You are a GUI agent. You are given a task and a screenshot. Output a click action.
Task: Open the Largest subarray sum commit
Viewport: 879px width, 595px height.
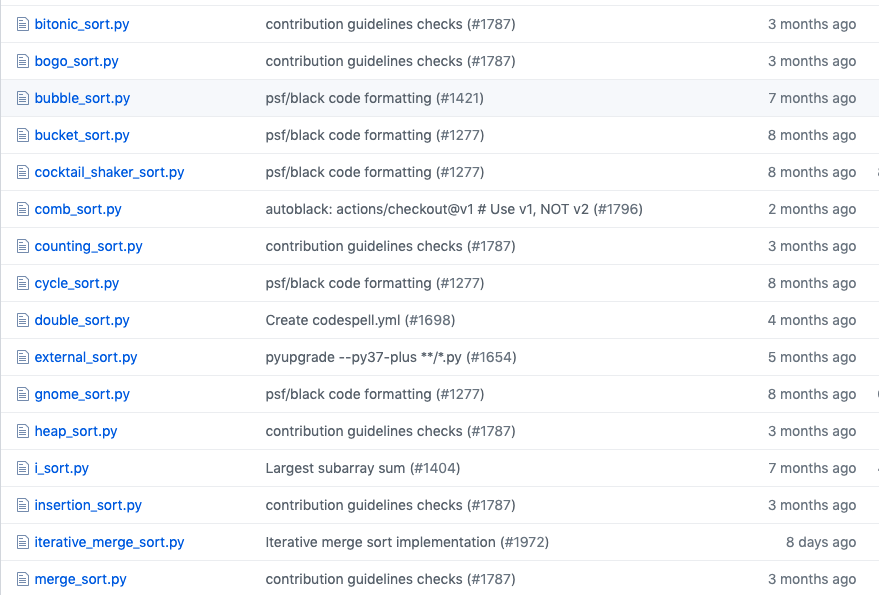point(363,468)
